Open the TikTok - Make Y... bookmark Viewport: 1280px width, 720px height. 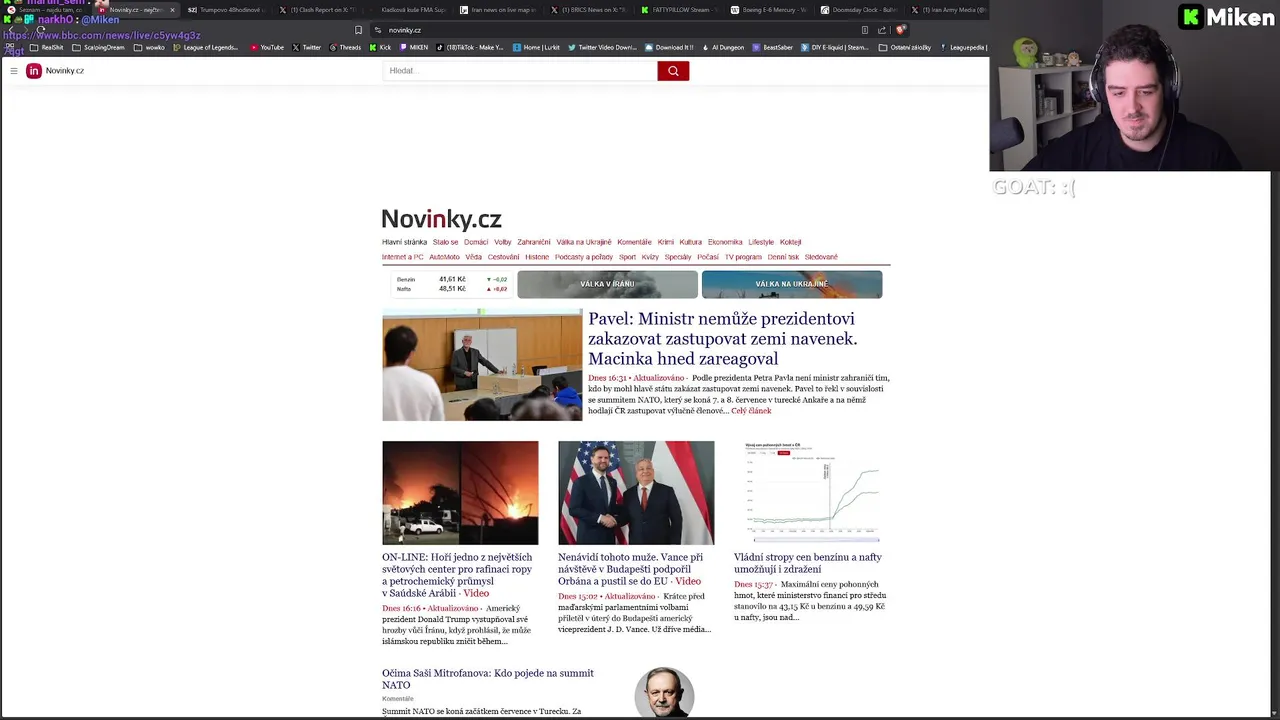point(470,47)
